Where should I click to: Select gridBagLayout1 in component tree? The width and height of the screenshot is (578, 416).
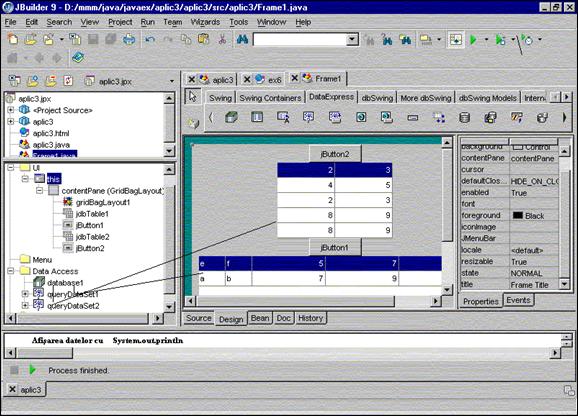point(103,202)
